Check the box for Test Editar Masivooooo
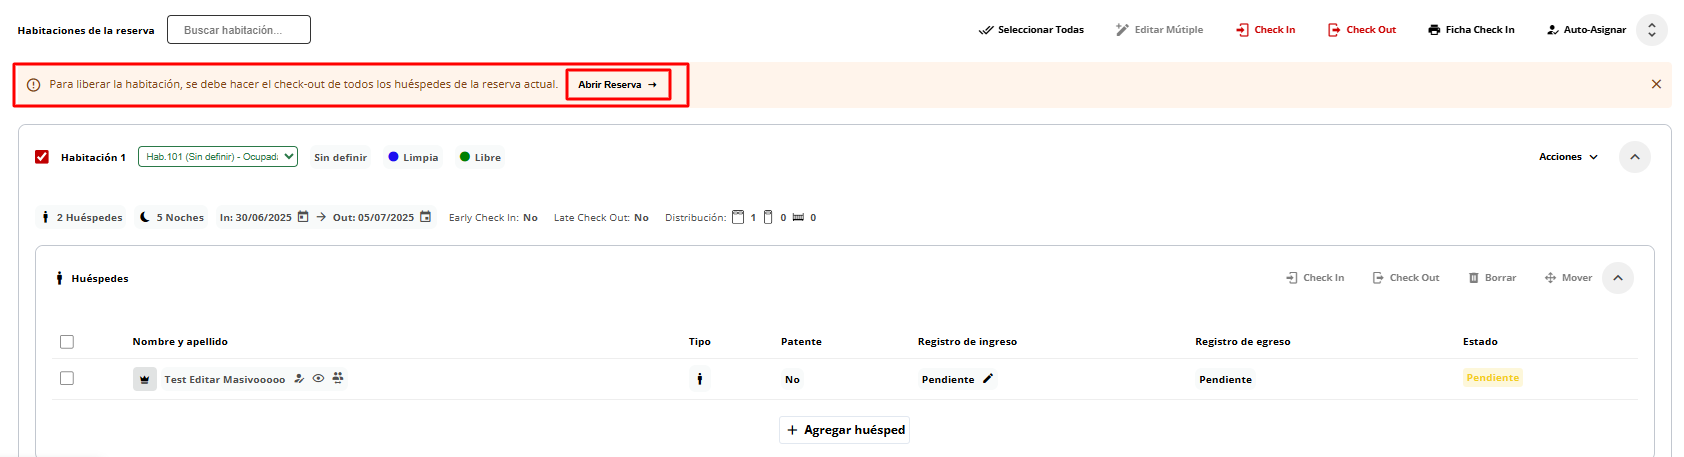Screen dimensions: 1684x457 [67, 378]
